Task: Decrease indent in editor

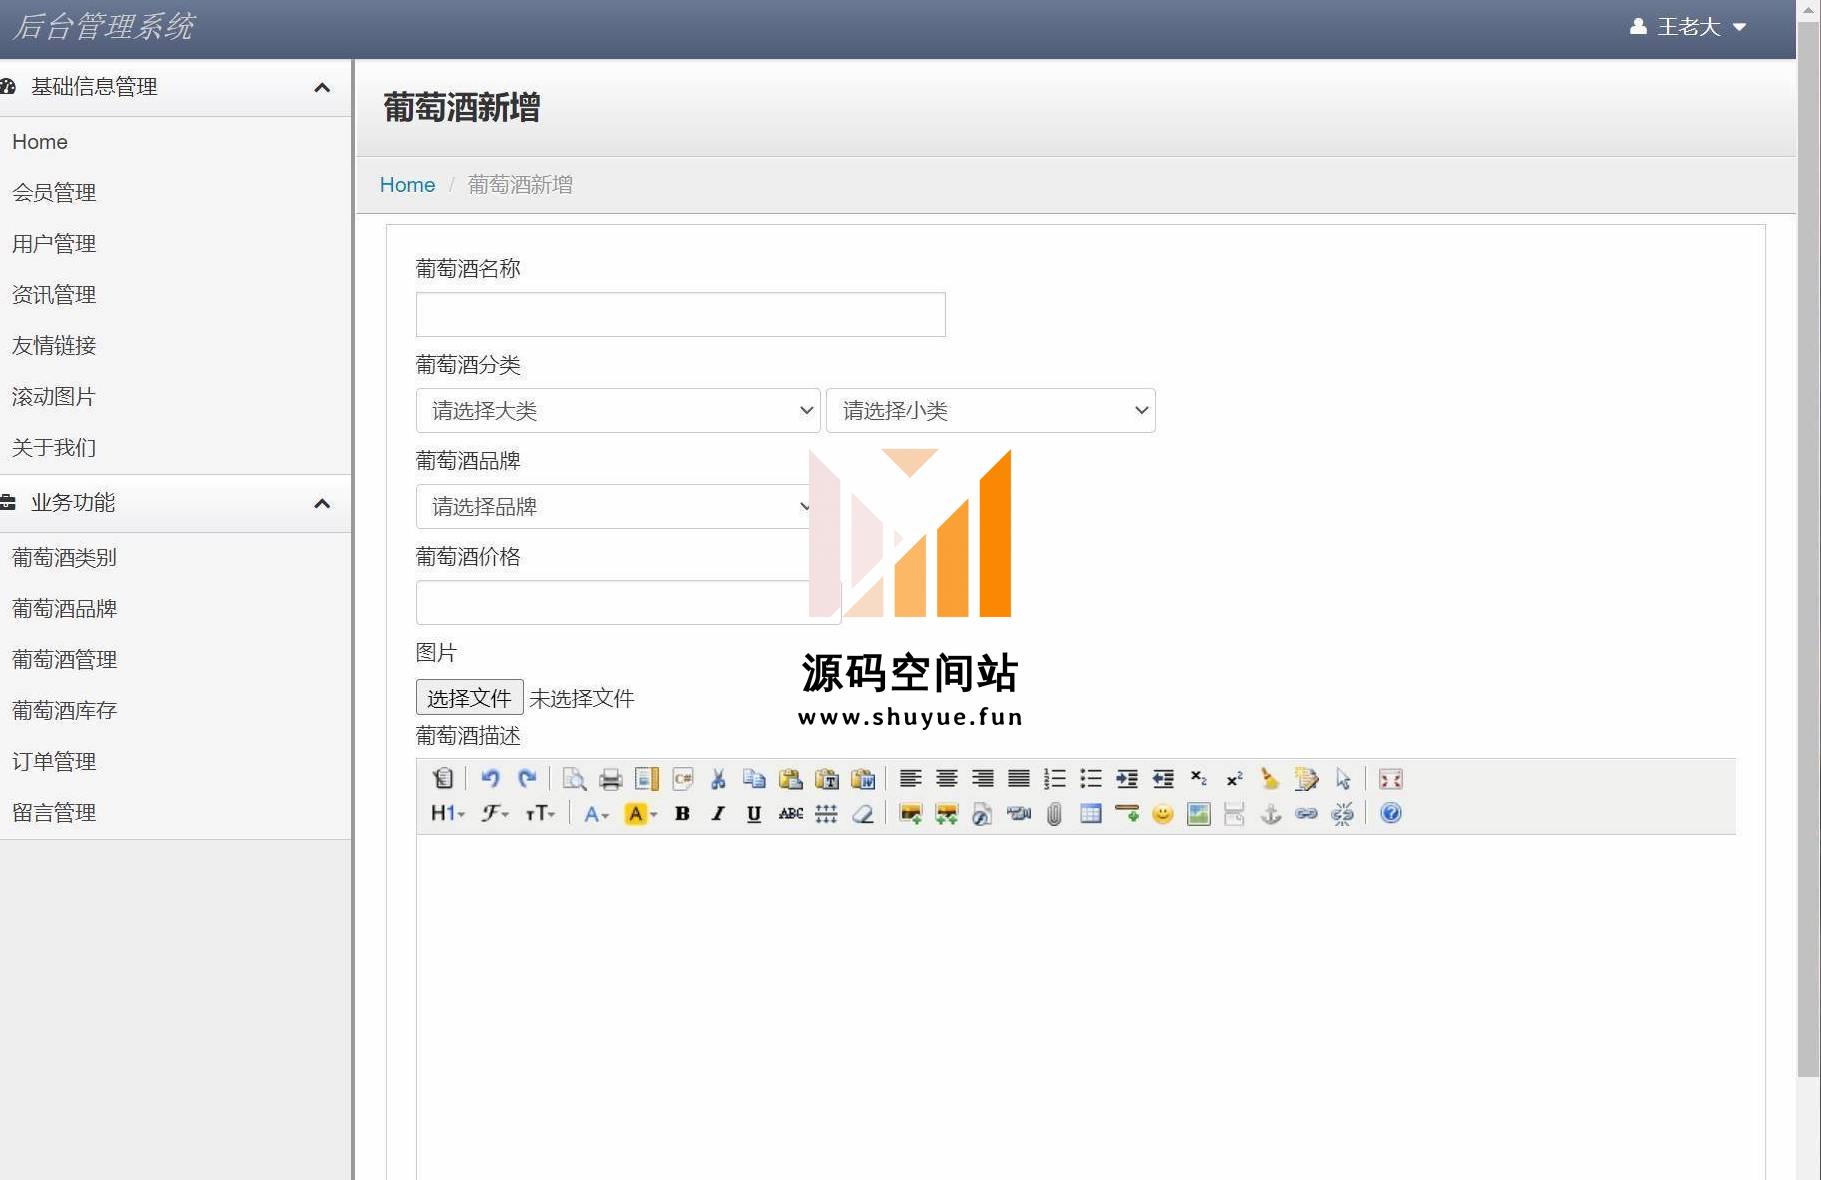Action: point(1162,779)
